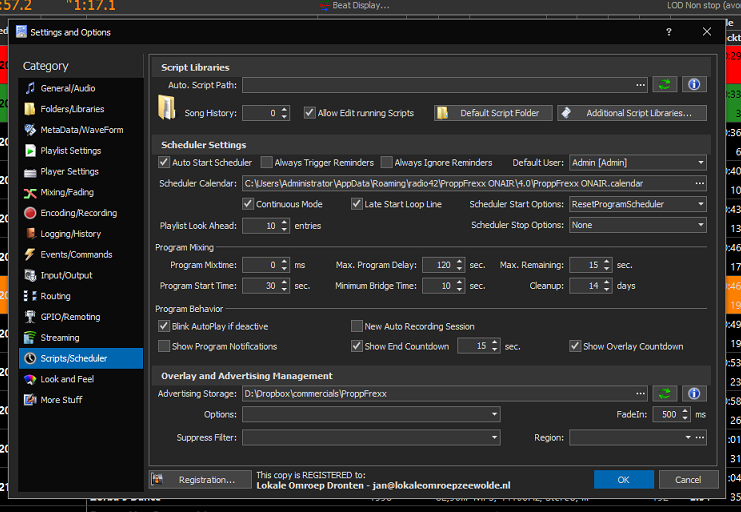Image resolution: width=741 pixels, height=512 pixels.
Task: Open Additional Script Libraries button
Action: coord(632,113)
